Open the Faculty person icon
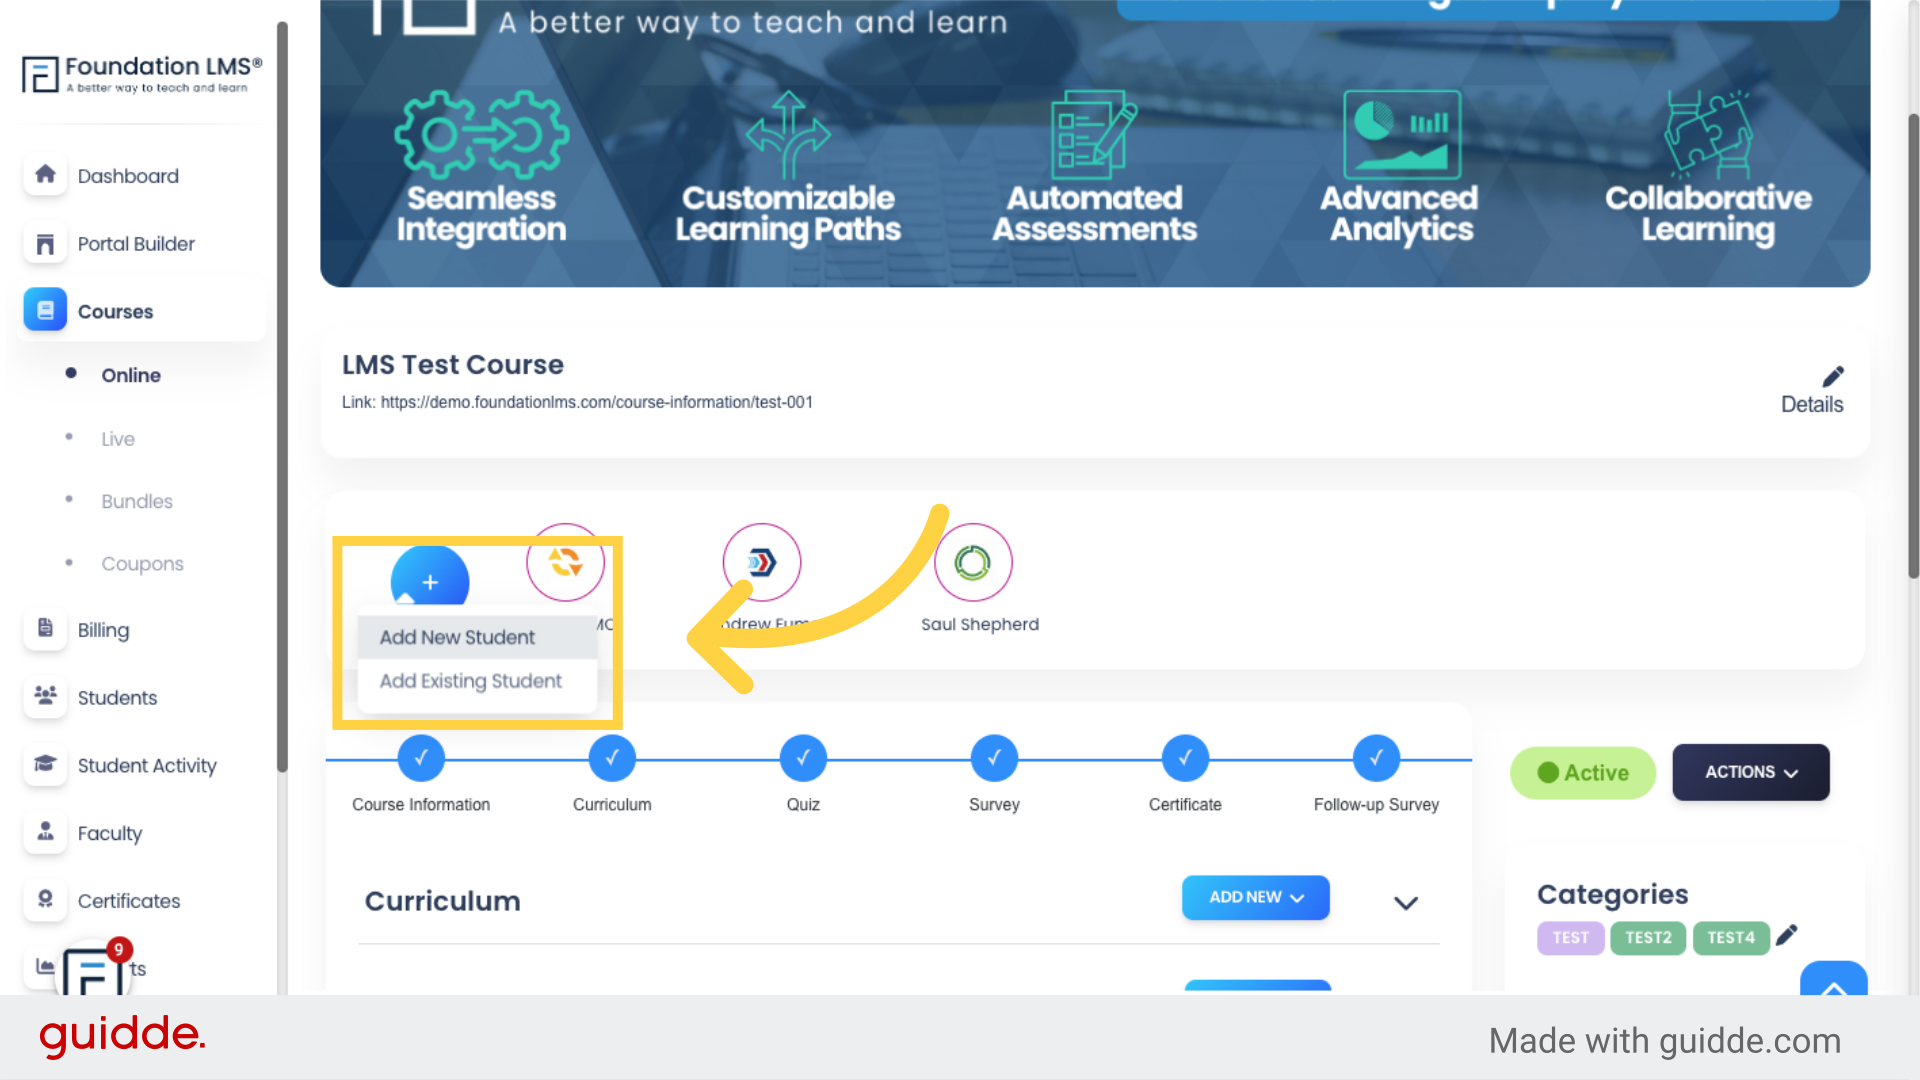Viewport: 1920px width, 1080px height. tap(45, 832)
